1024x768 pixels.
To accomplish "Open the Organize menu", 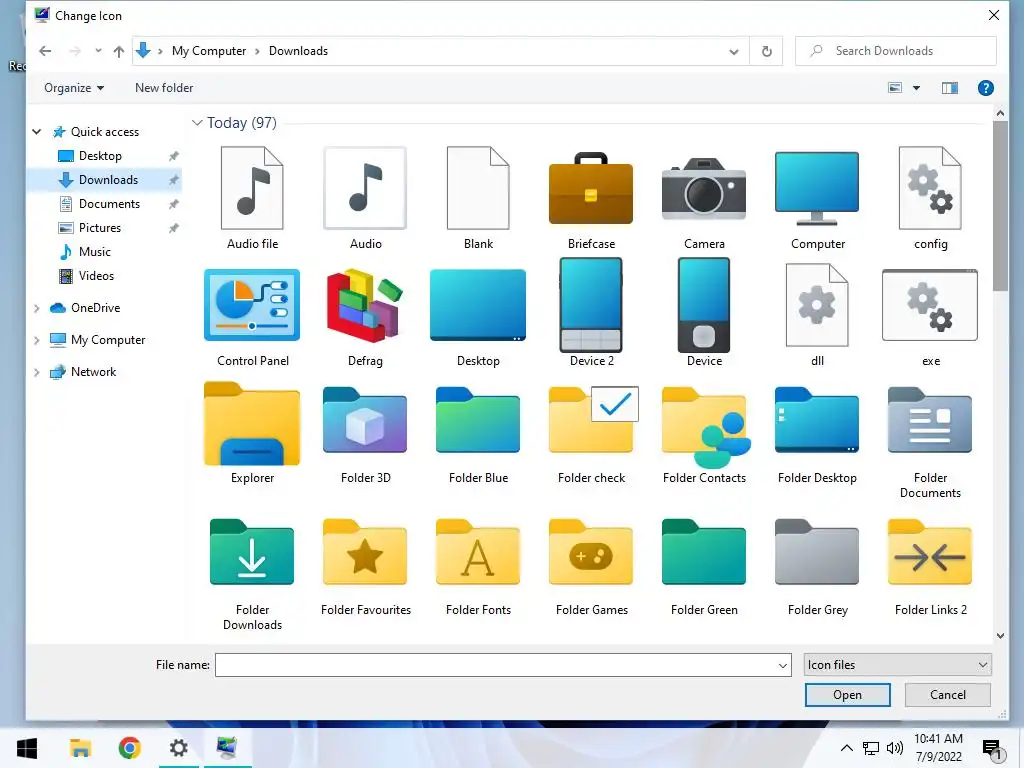I will (74, 88).
